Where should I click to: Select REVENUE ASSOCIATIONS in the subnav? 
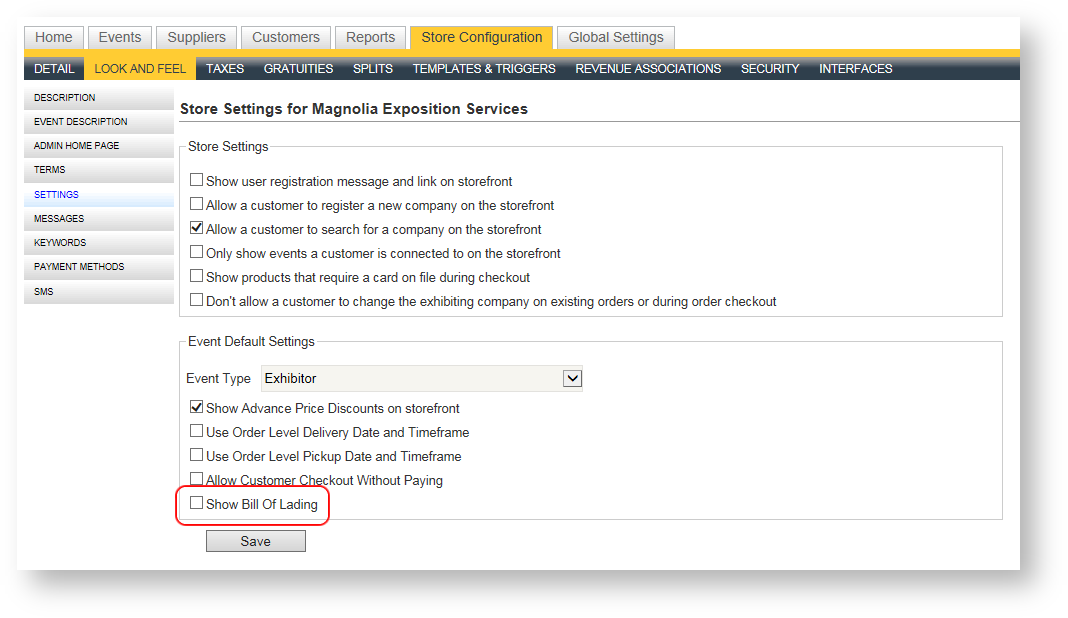click(x=648, y=69)
